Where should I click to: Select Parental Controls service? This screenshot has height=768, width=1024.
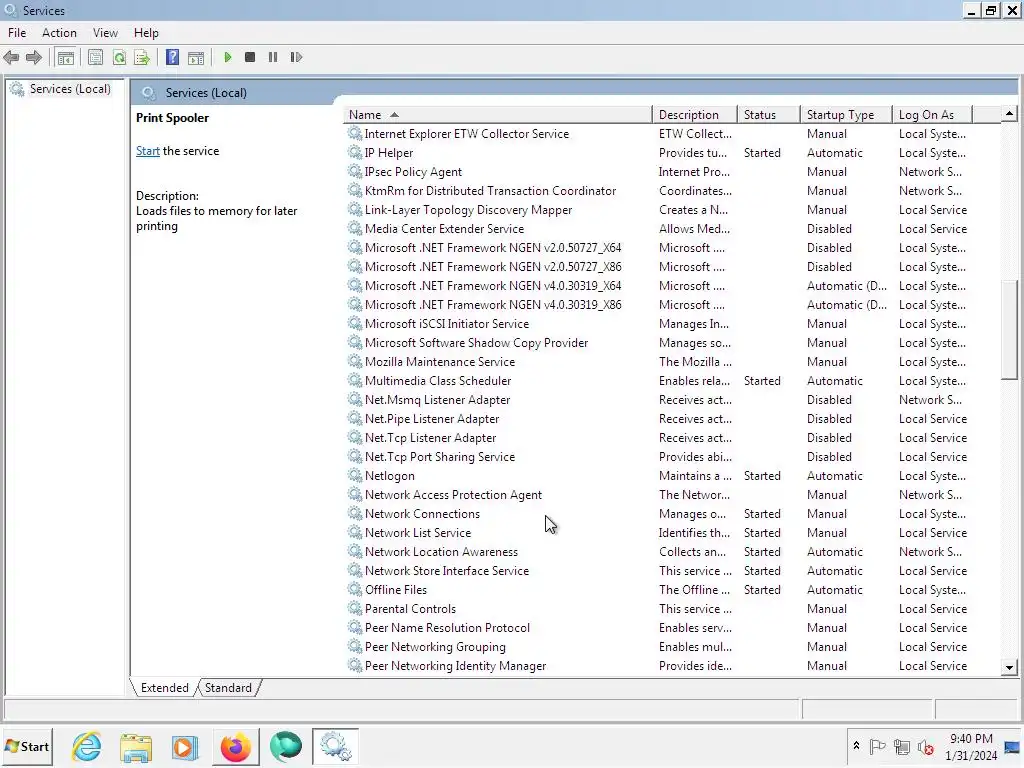[x=410, y=609]
